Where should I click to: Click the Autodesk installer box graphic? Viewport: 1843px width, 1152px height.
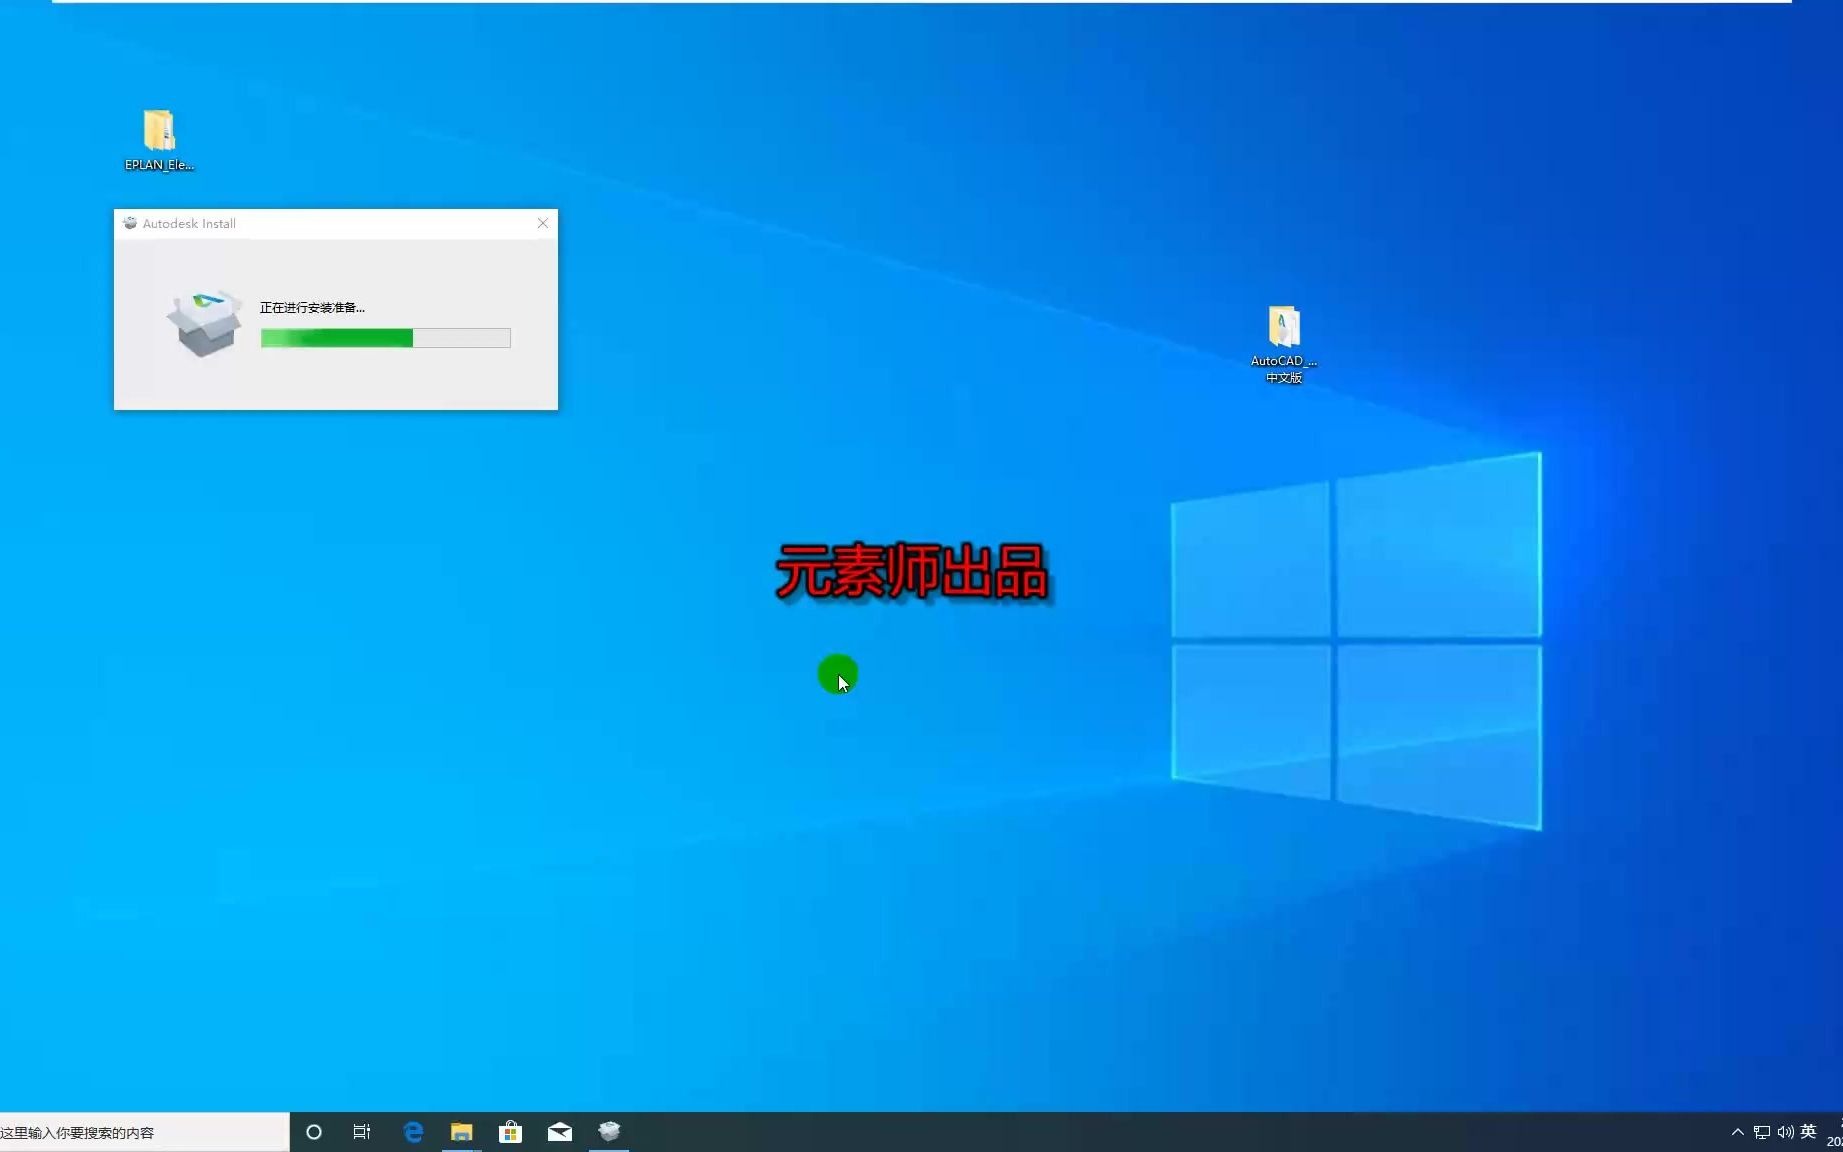pyautogui.click(x=204, y=323)
